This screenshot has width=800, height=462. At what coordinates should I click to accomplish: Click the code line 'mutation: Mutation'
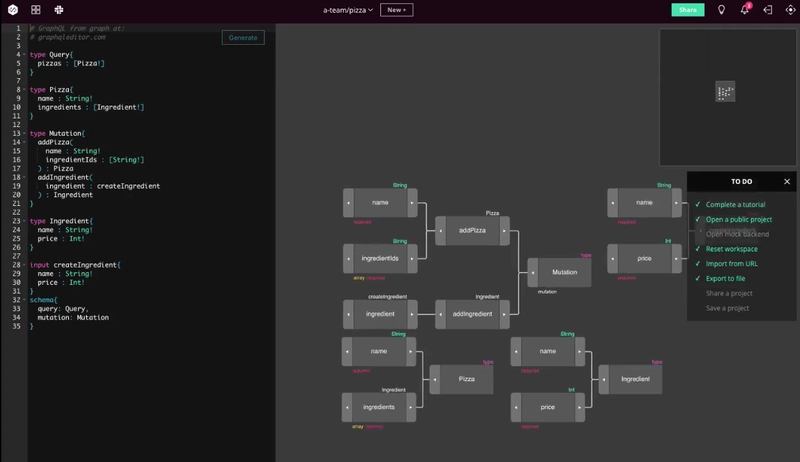(73, 318)
